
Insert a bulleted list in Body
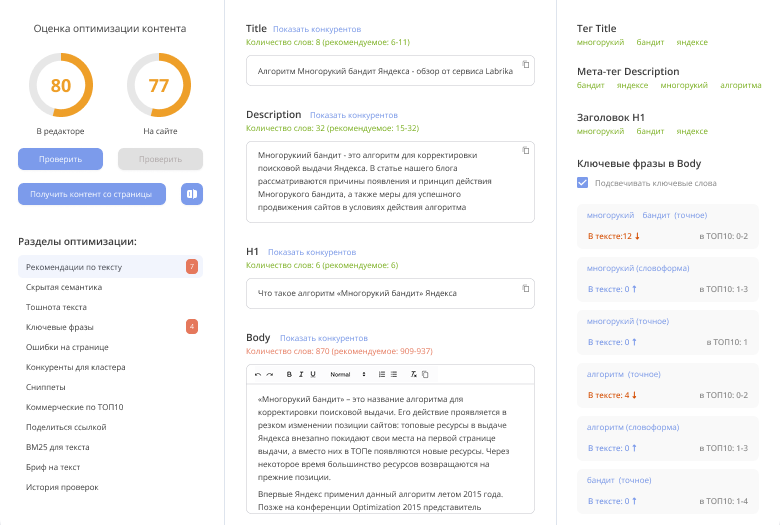pos(394,374)
